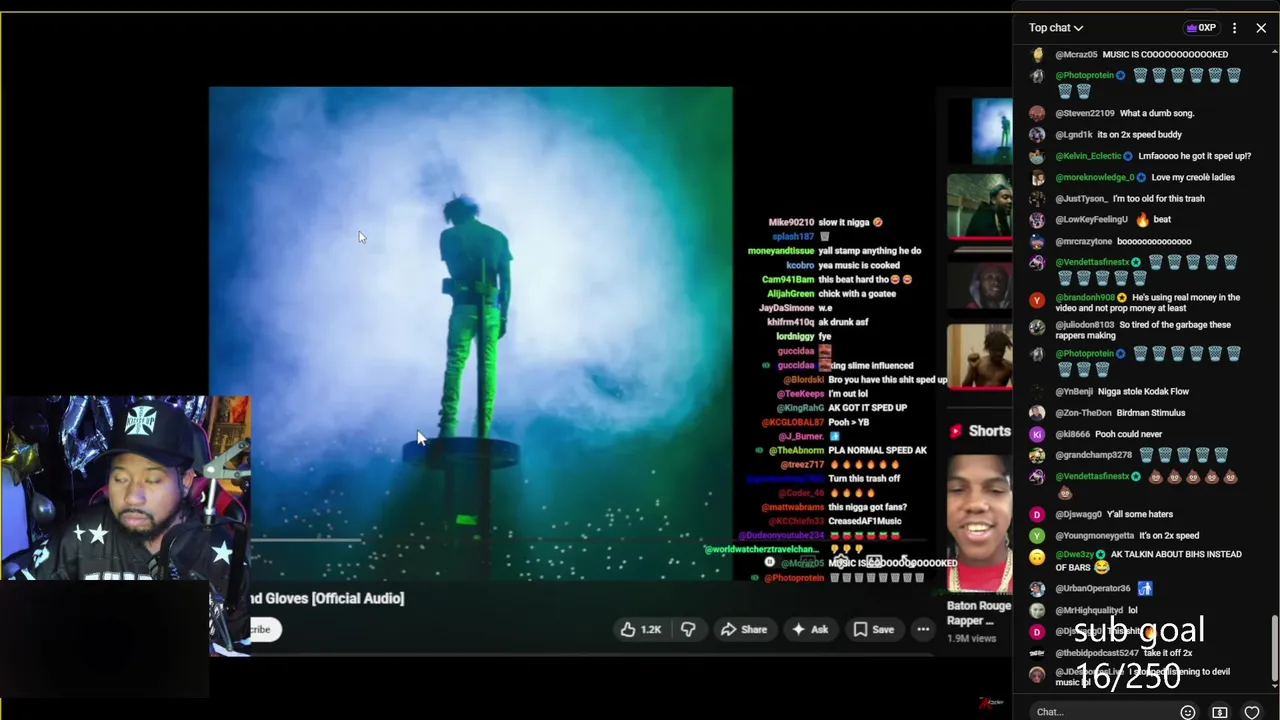Click @JustTyson_'s 'I'm too old for this trash' message
Viewport: 1280px width, 720px height.
coord(1159,198)
